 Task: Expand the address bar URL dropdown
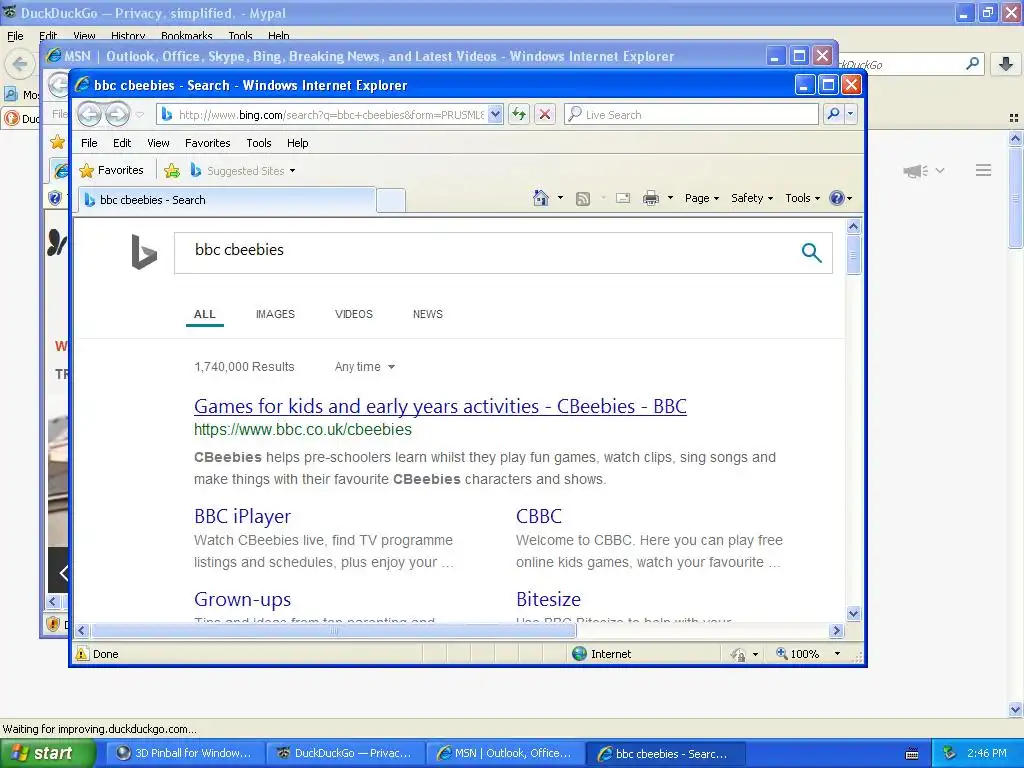coord(496,114)
